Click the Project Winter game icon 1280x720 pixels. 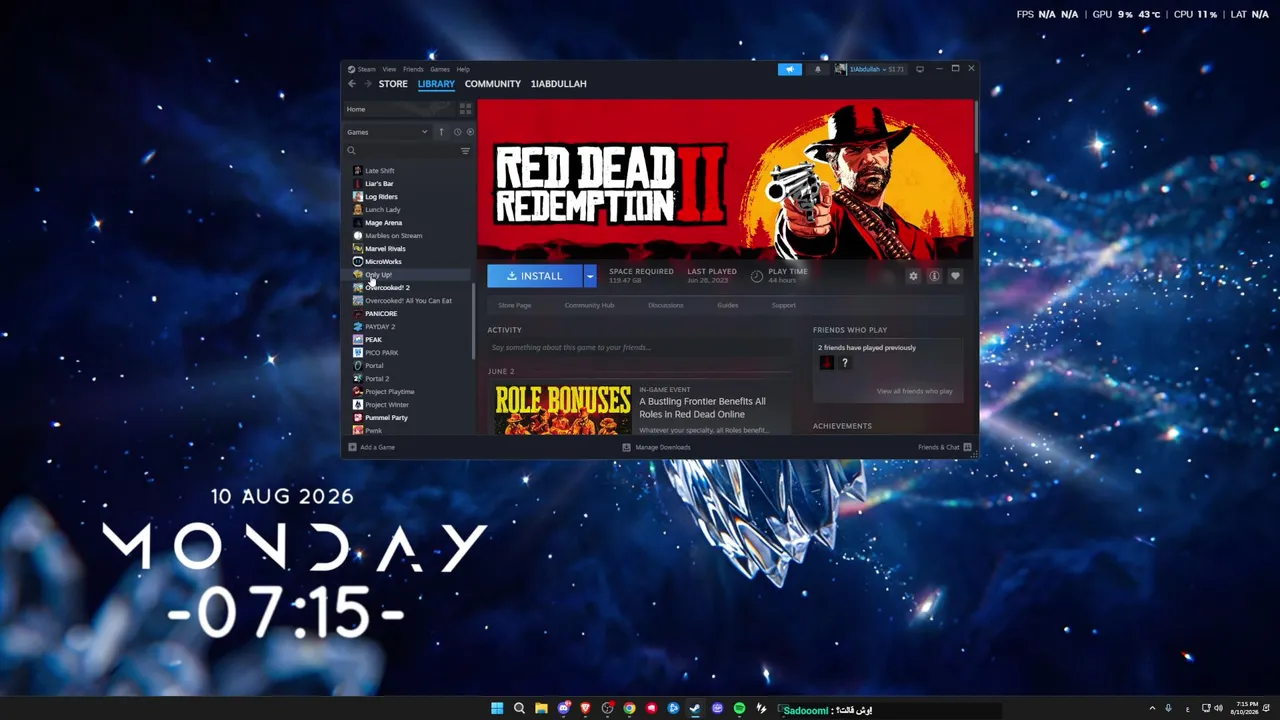pyautogui.click(x=358, y=405)
